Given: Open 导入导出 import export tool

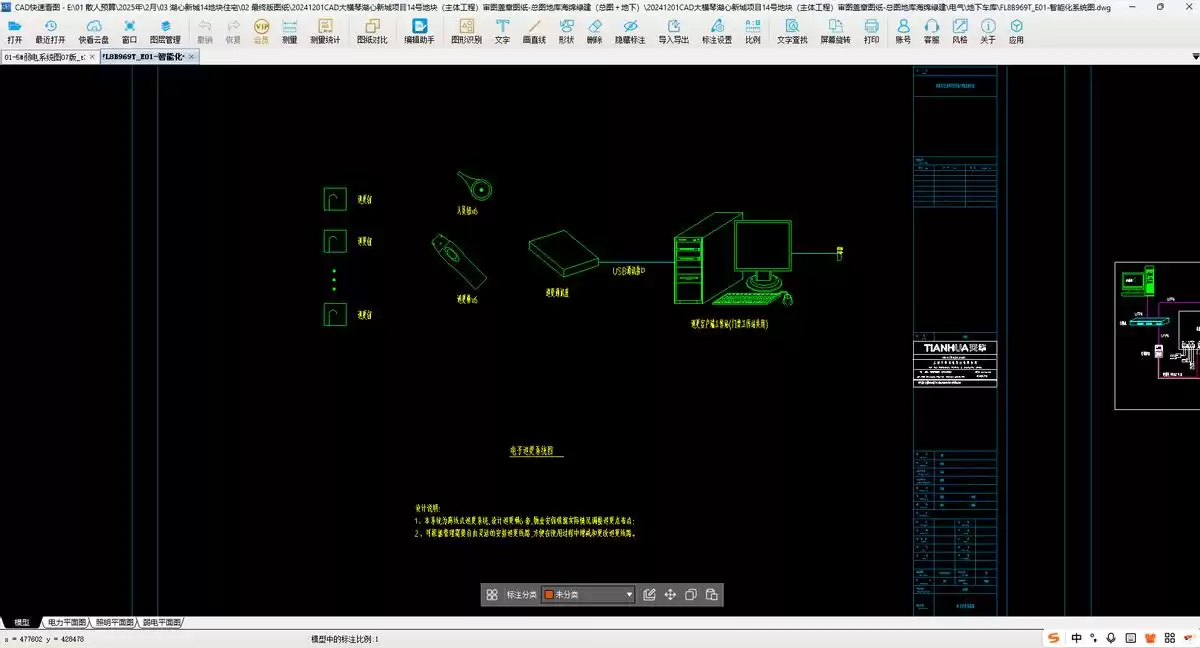Looking at the screenshot, I should point(674,31).
